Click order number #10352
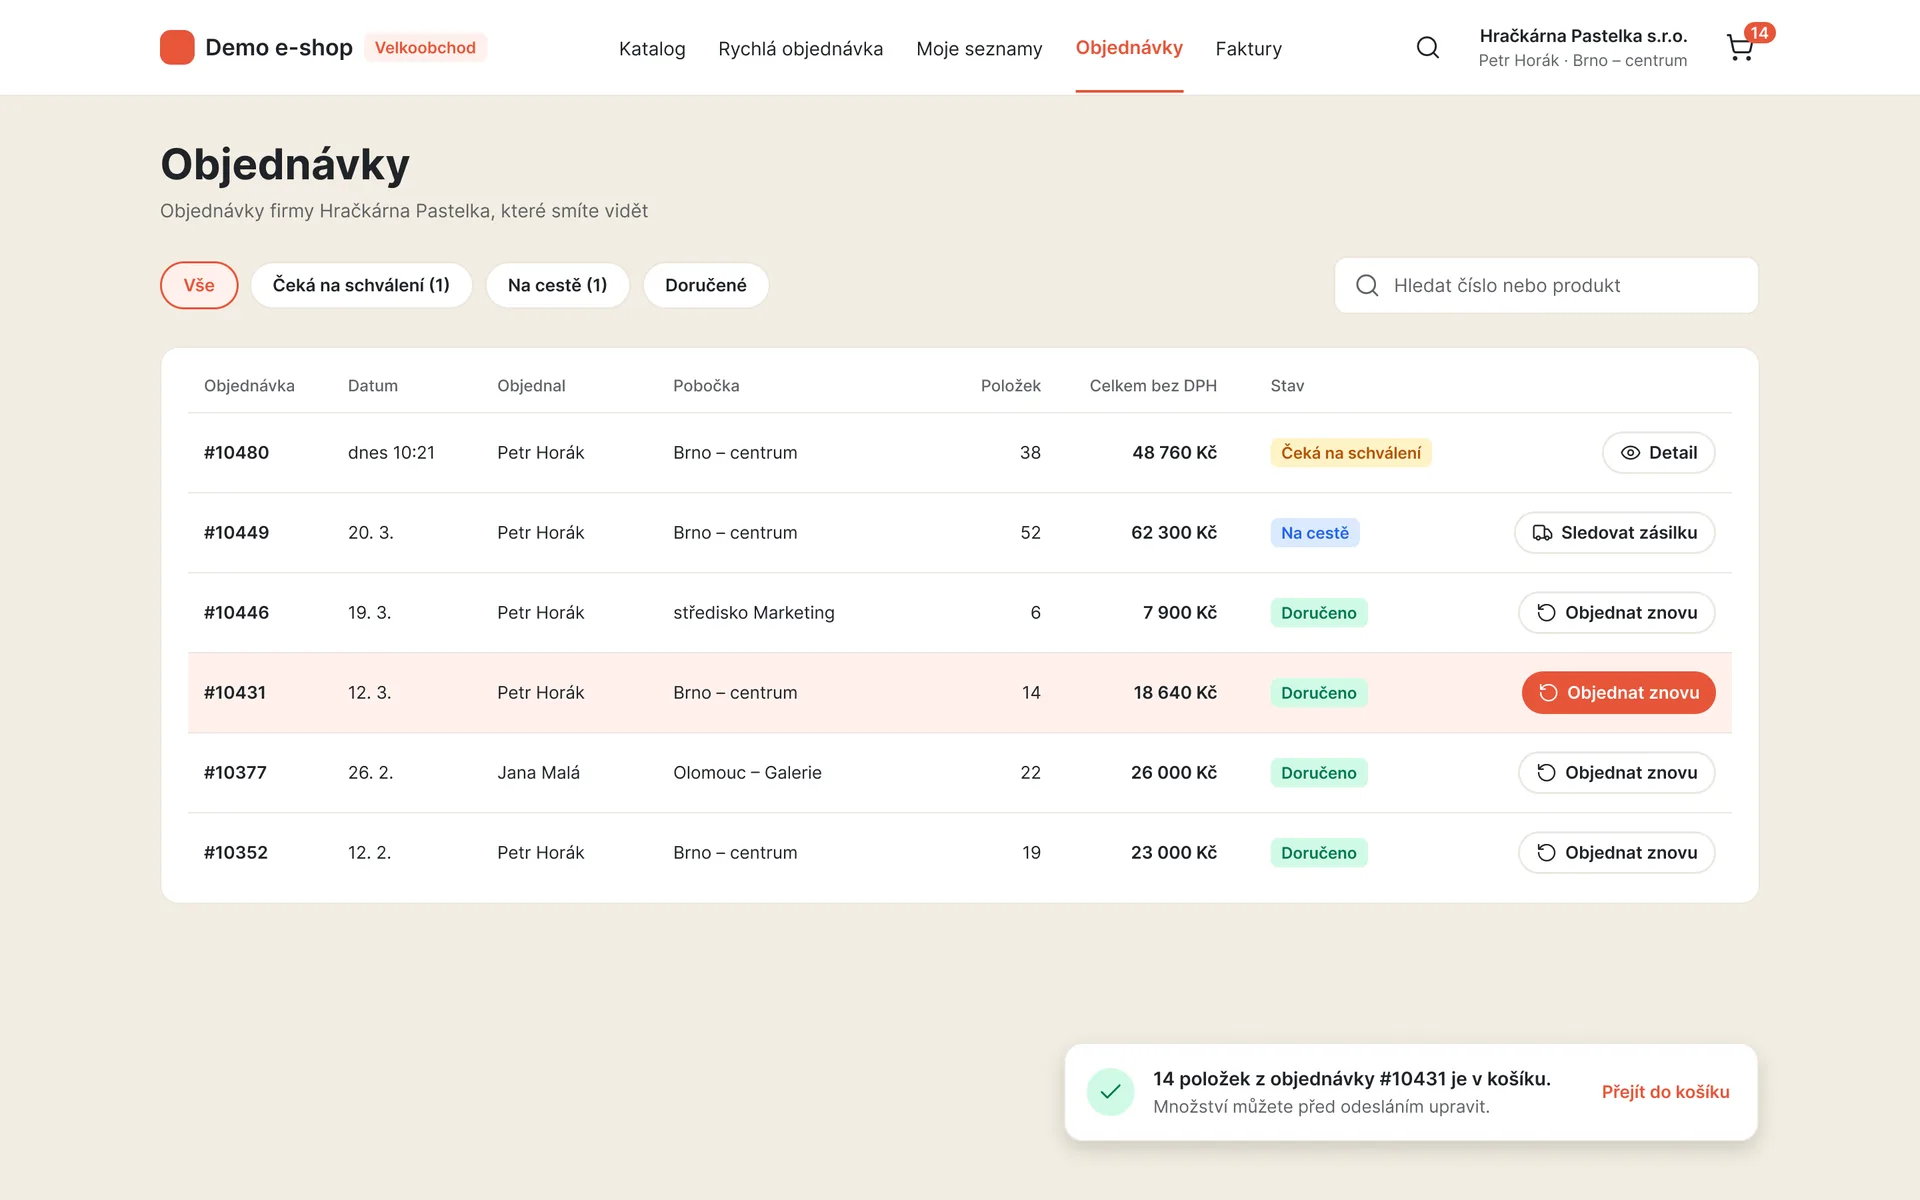Image resolution: width=1920 pixels, height=1200 pixels. tap(236, 853)
